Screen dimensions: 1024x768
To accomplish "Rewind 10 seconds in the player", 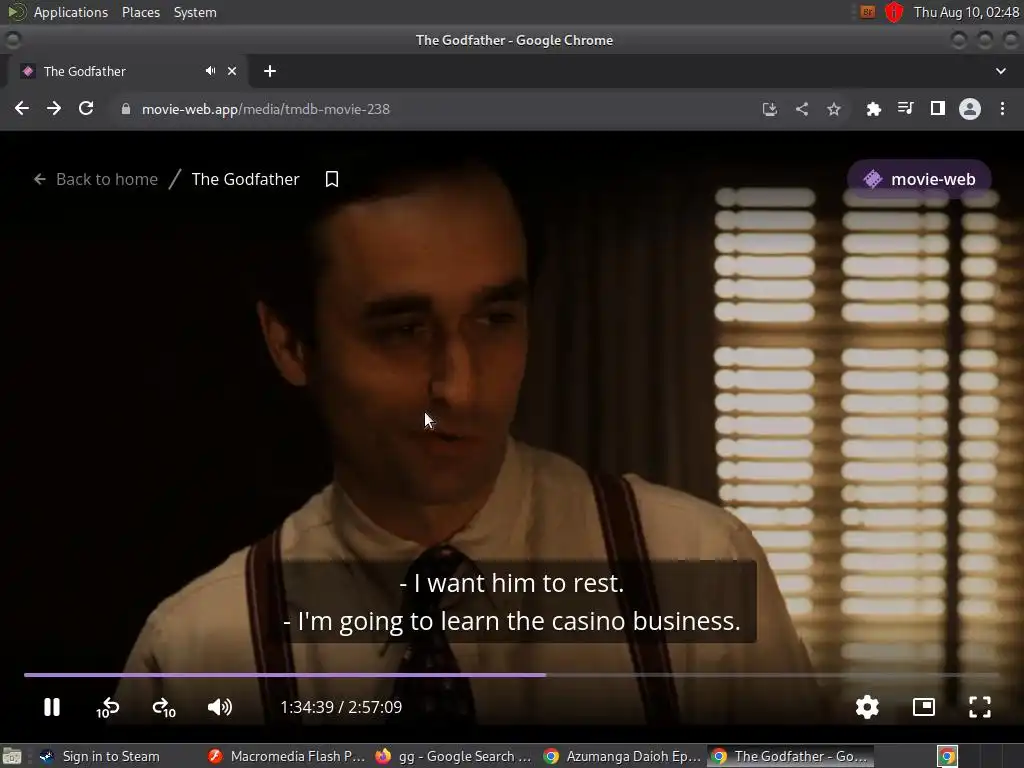I will [108, 707].
